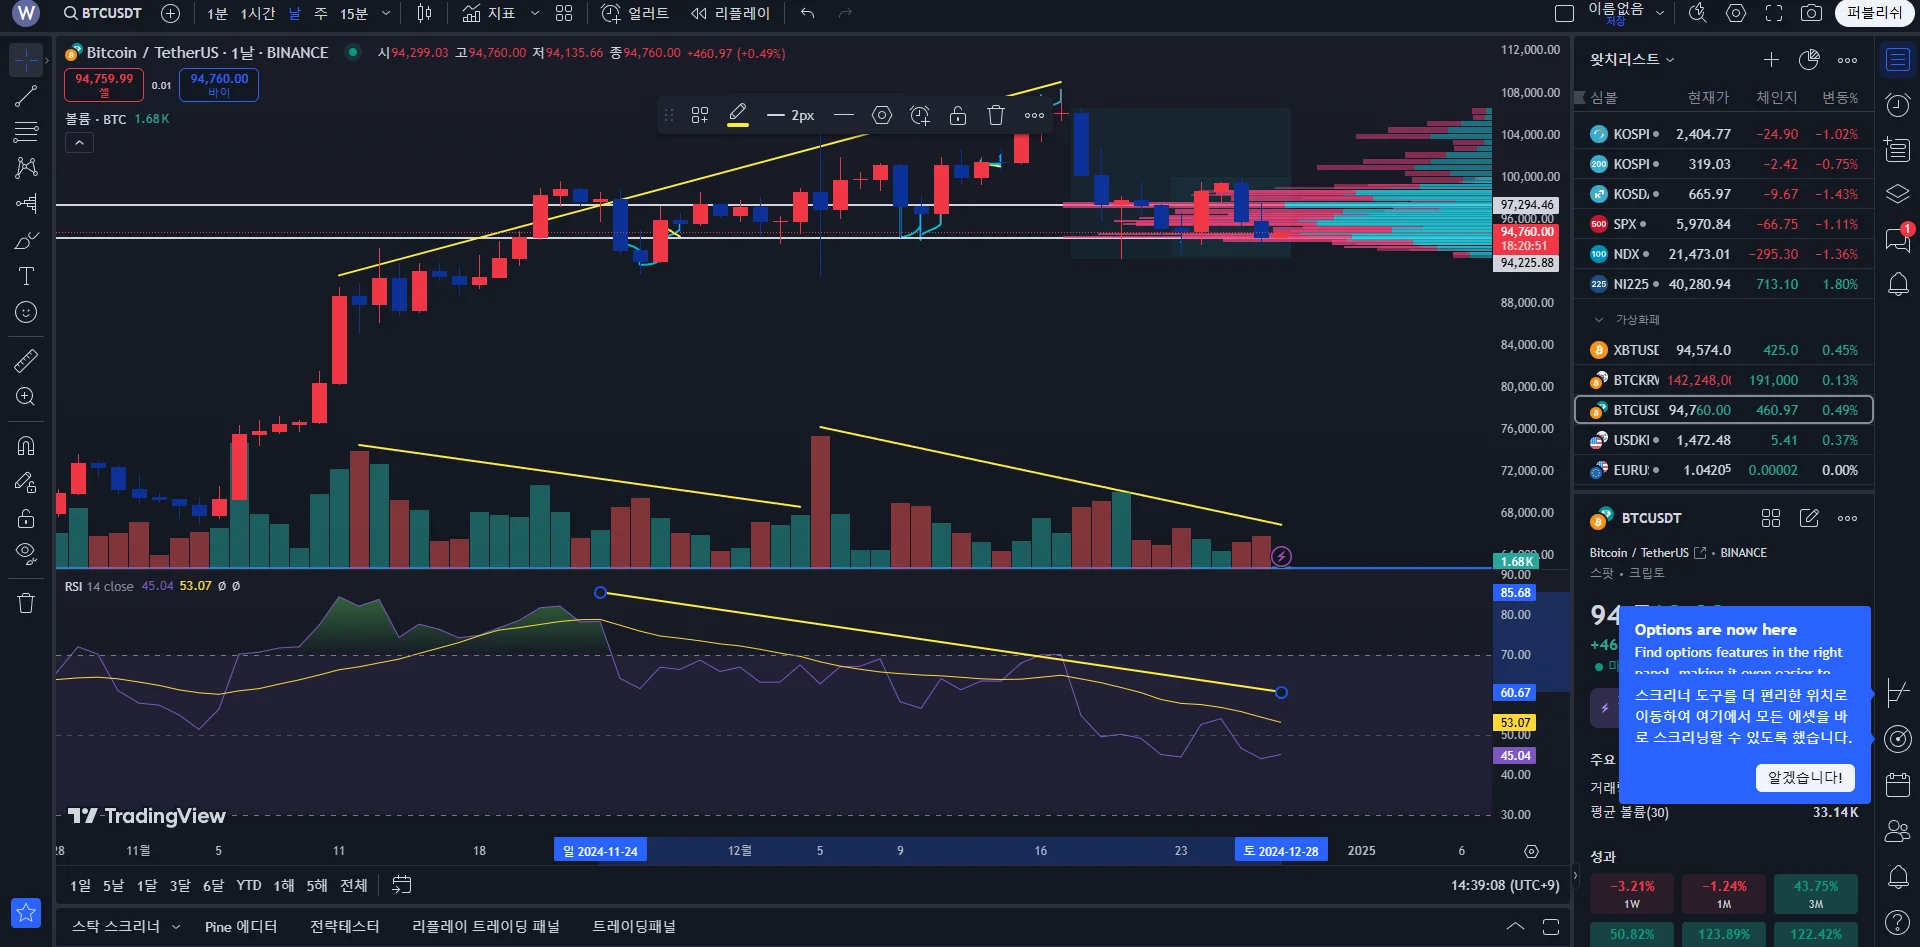Collapse the 가상화폐 watchlist section
The image size is (1920, 947).
coord(1599,320)
